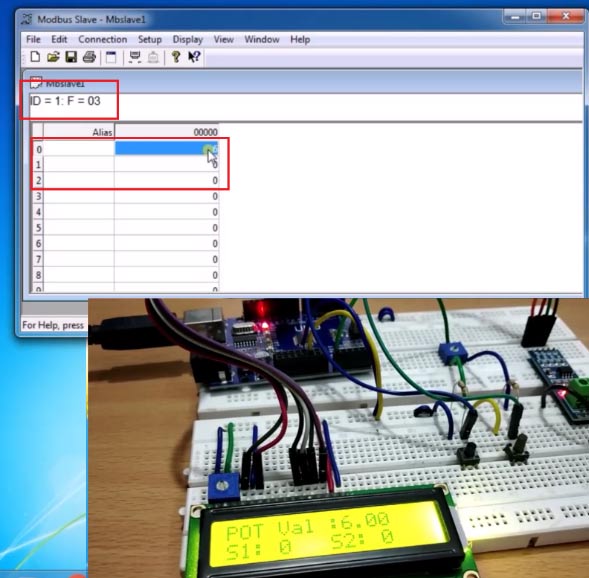The height and width of the screenshot is (578, 589).
Task: Minimize the Modbus Slave window
Action: click(x=515, y=17)
